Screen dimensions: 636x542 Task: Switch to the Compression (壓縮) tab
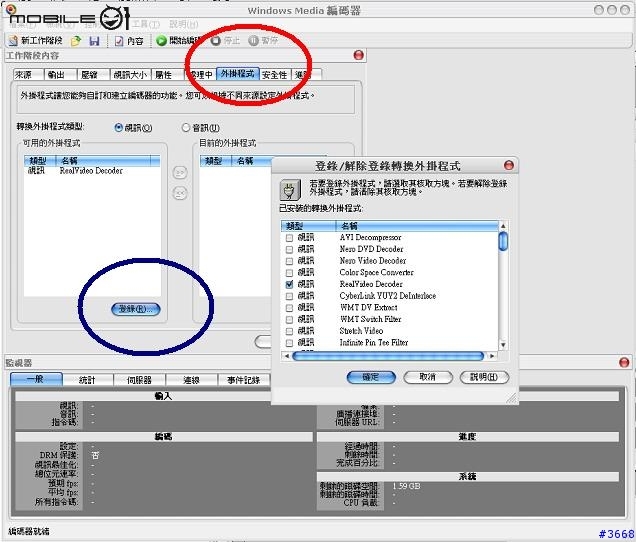[x=94, y=75]
